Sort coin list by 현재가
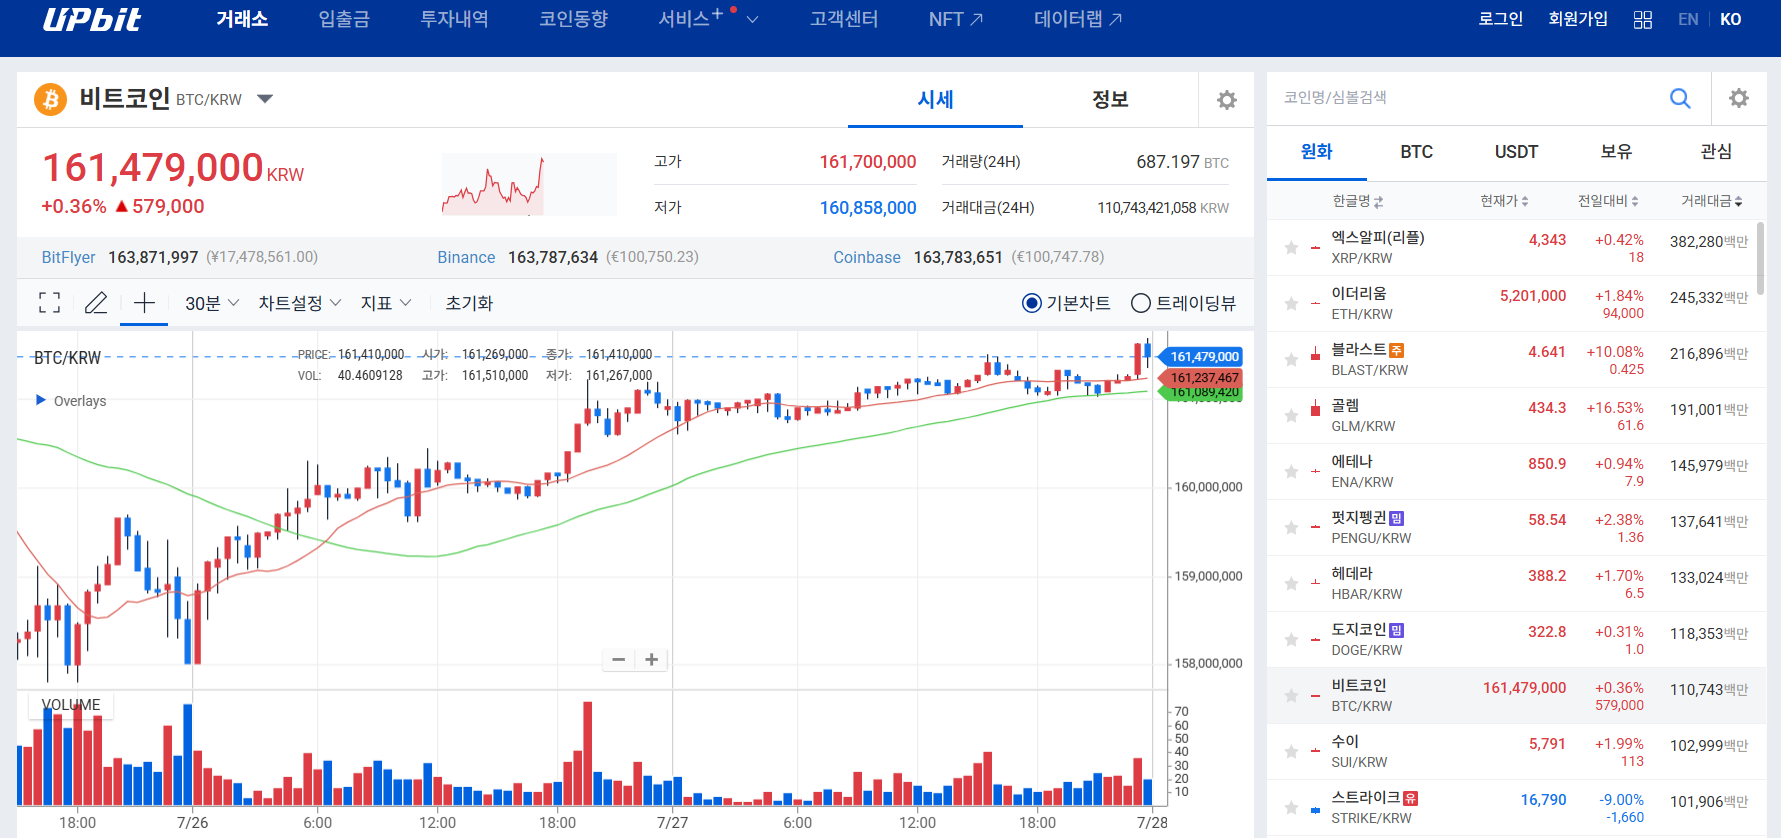1781x838 pixels. (1504, 201)
